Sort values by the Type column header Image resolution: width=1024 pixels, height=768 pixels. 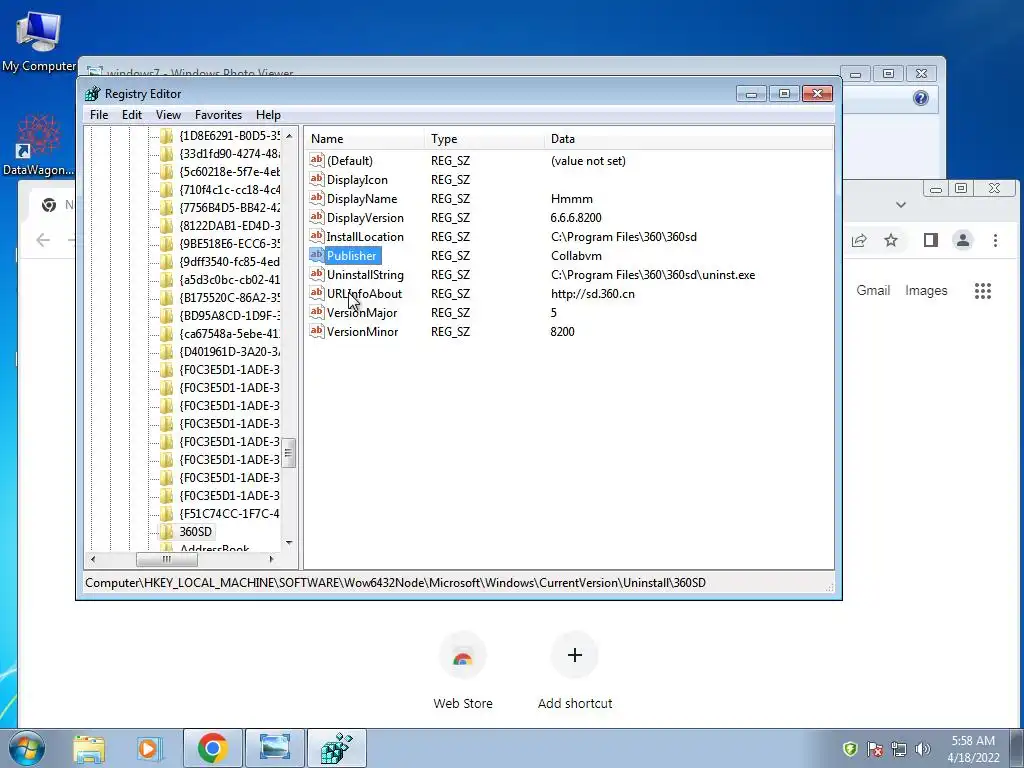pos(484,138)
